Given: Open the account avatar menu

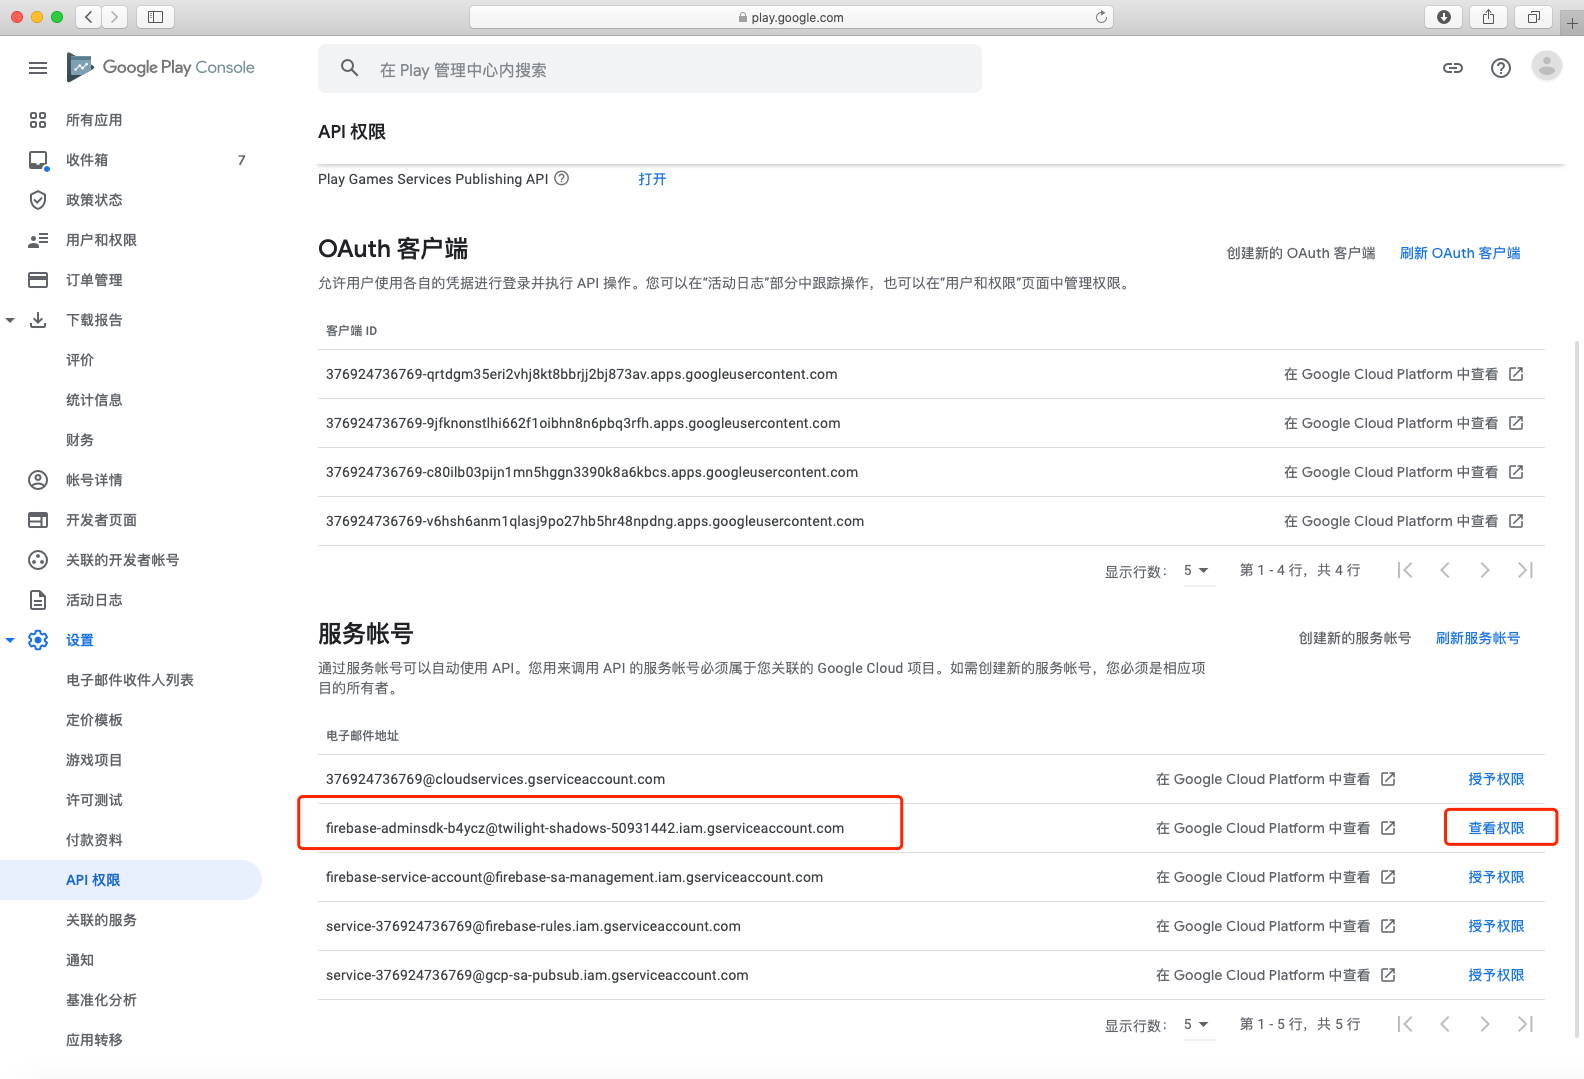Looking at the screenshot, I should pos(1547,67).
